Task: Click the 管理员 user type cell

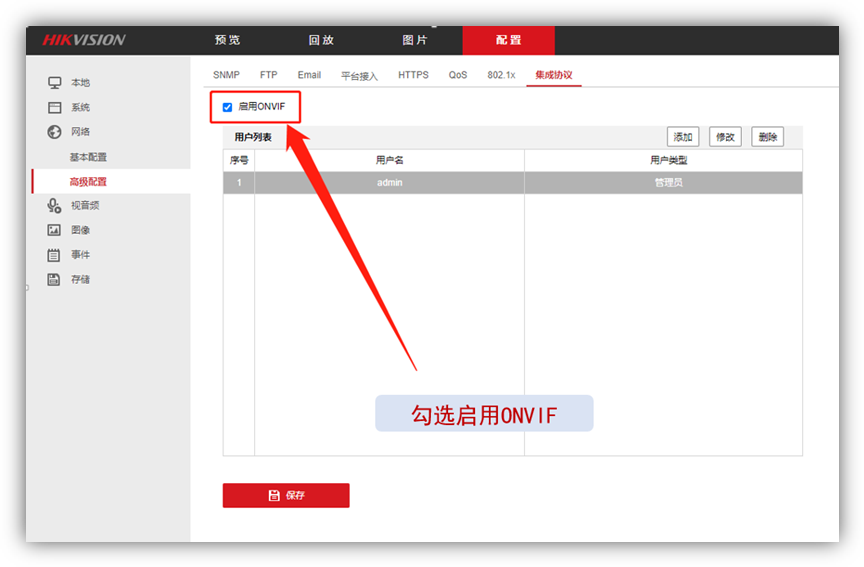Action: coord(663,182)
